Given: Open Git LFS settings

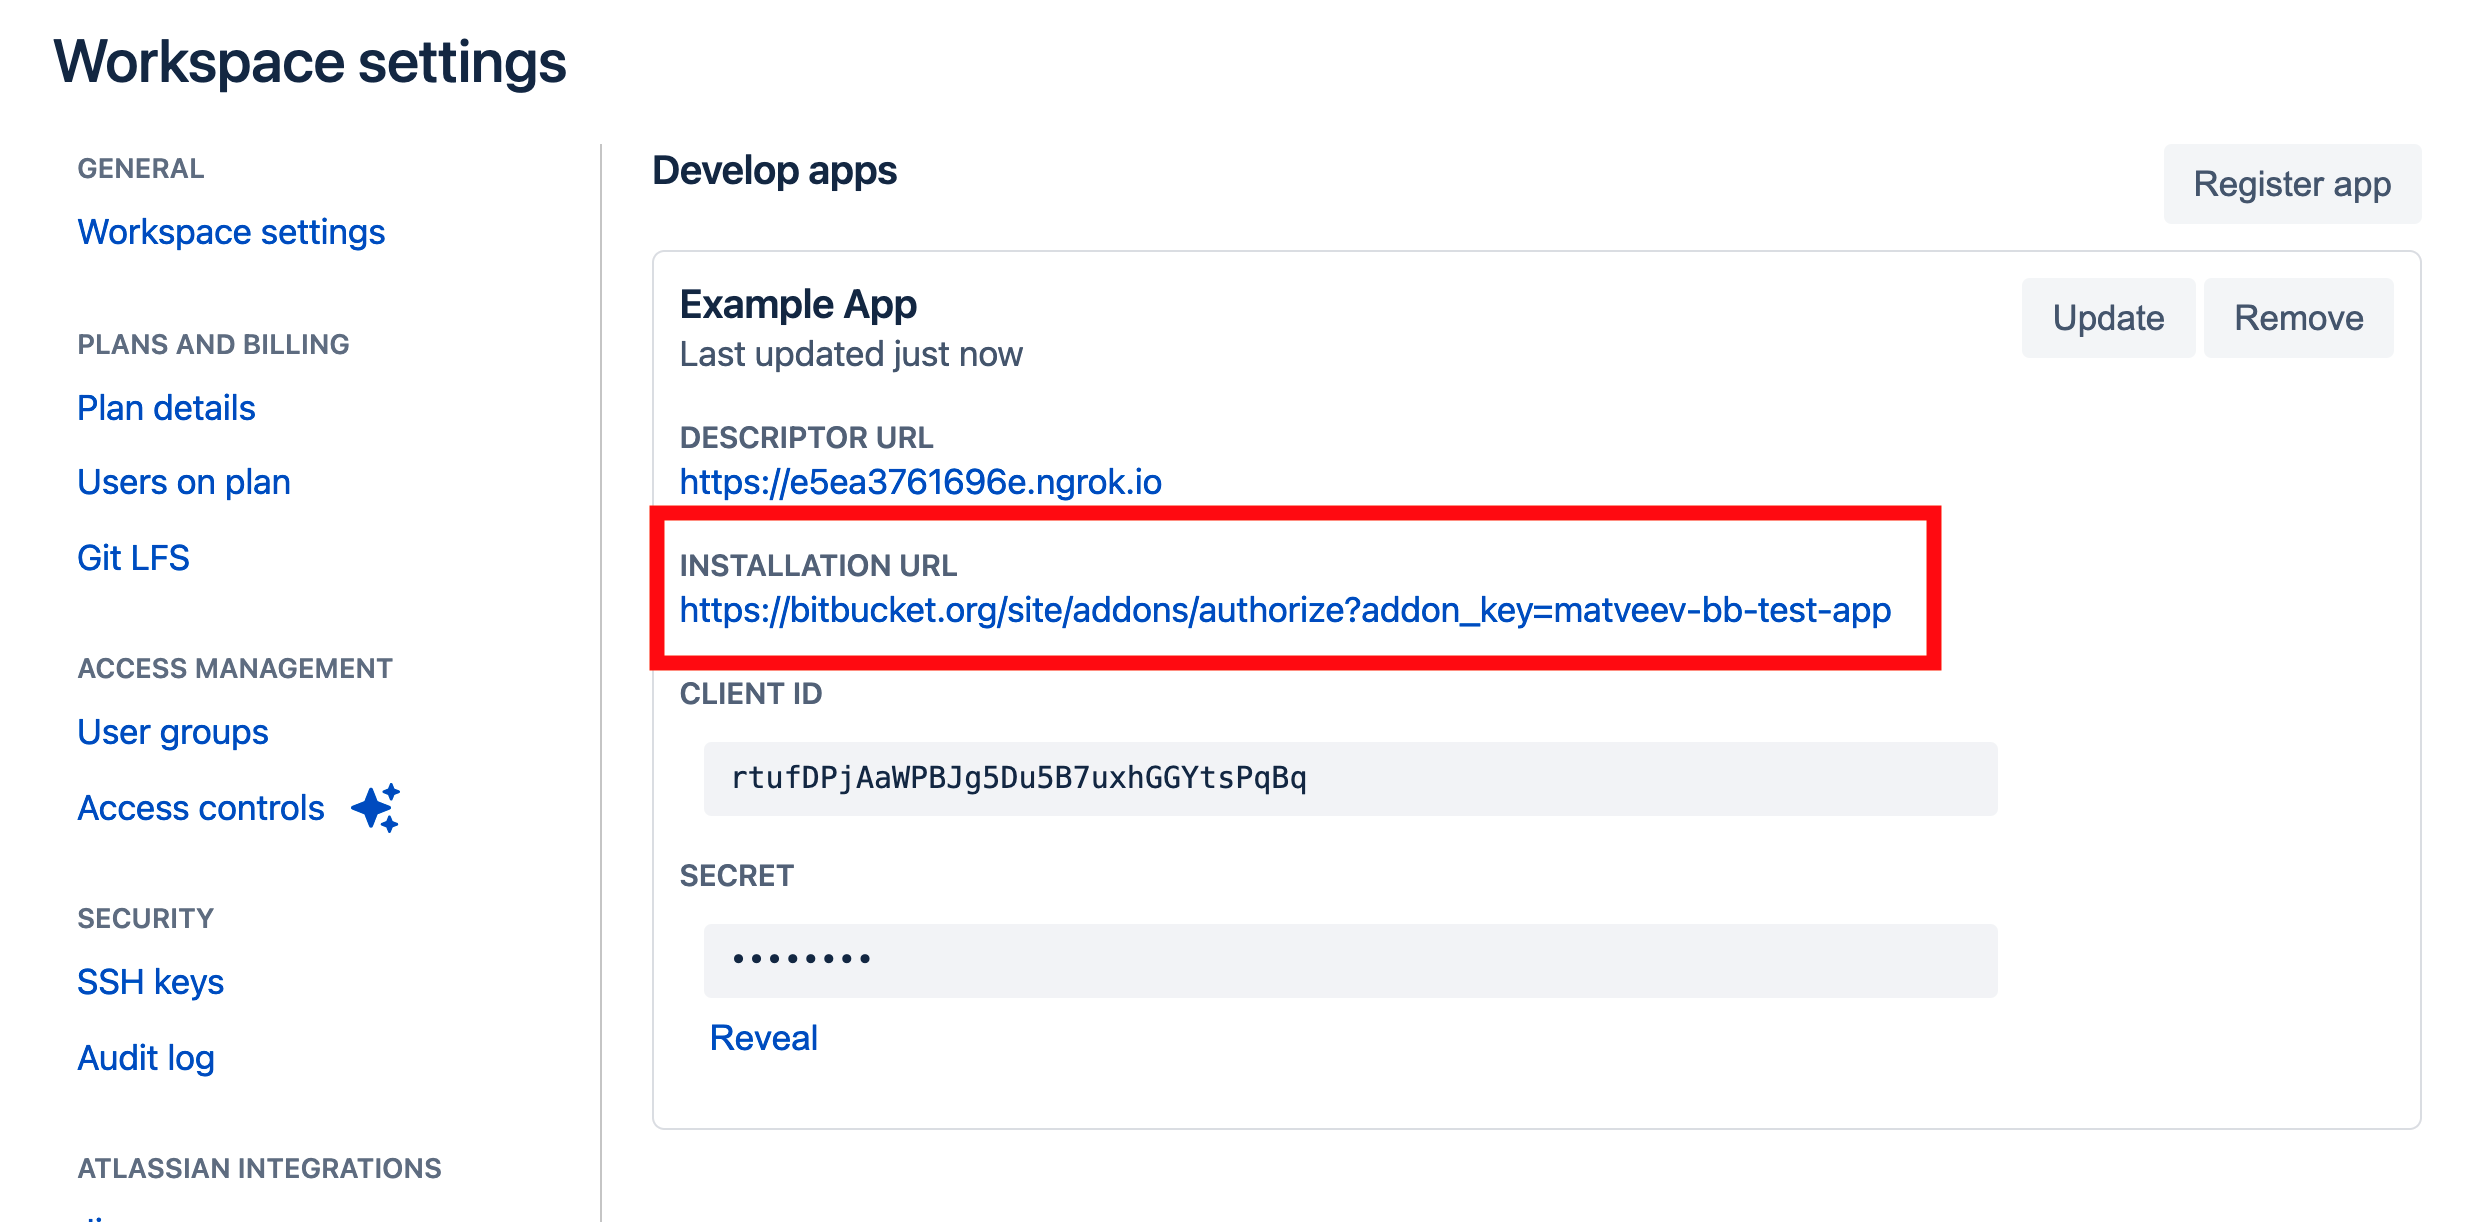Looking at the screenshot, I should pos(133,558).
